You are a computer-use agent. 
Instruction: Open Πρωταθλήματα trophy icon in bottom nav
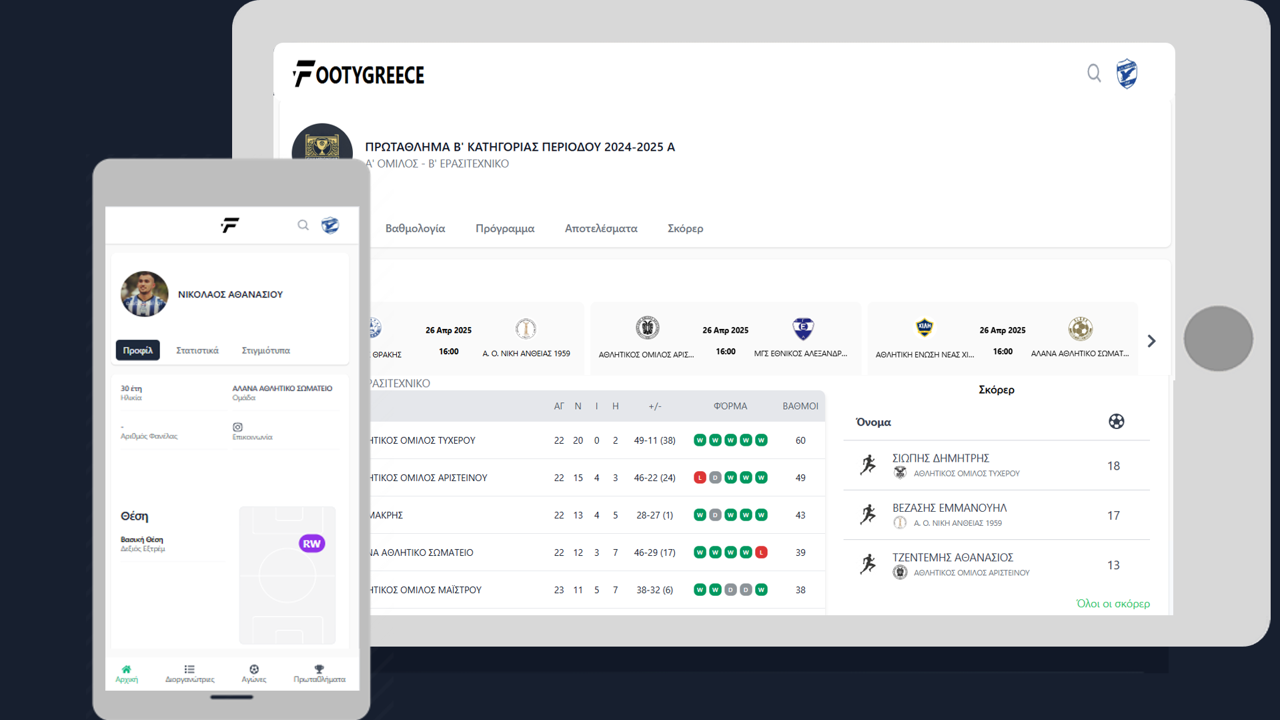tap(319, 670)
